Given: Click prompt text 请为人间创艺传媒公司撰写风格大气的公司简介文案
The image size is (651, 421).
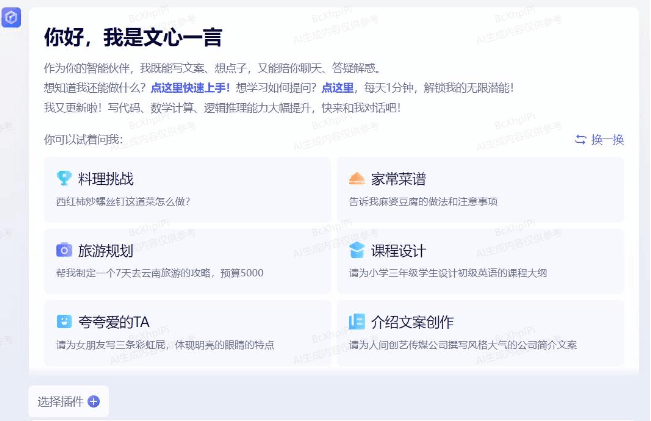Looking at the screenshot, I should tap(463, 345).
